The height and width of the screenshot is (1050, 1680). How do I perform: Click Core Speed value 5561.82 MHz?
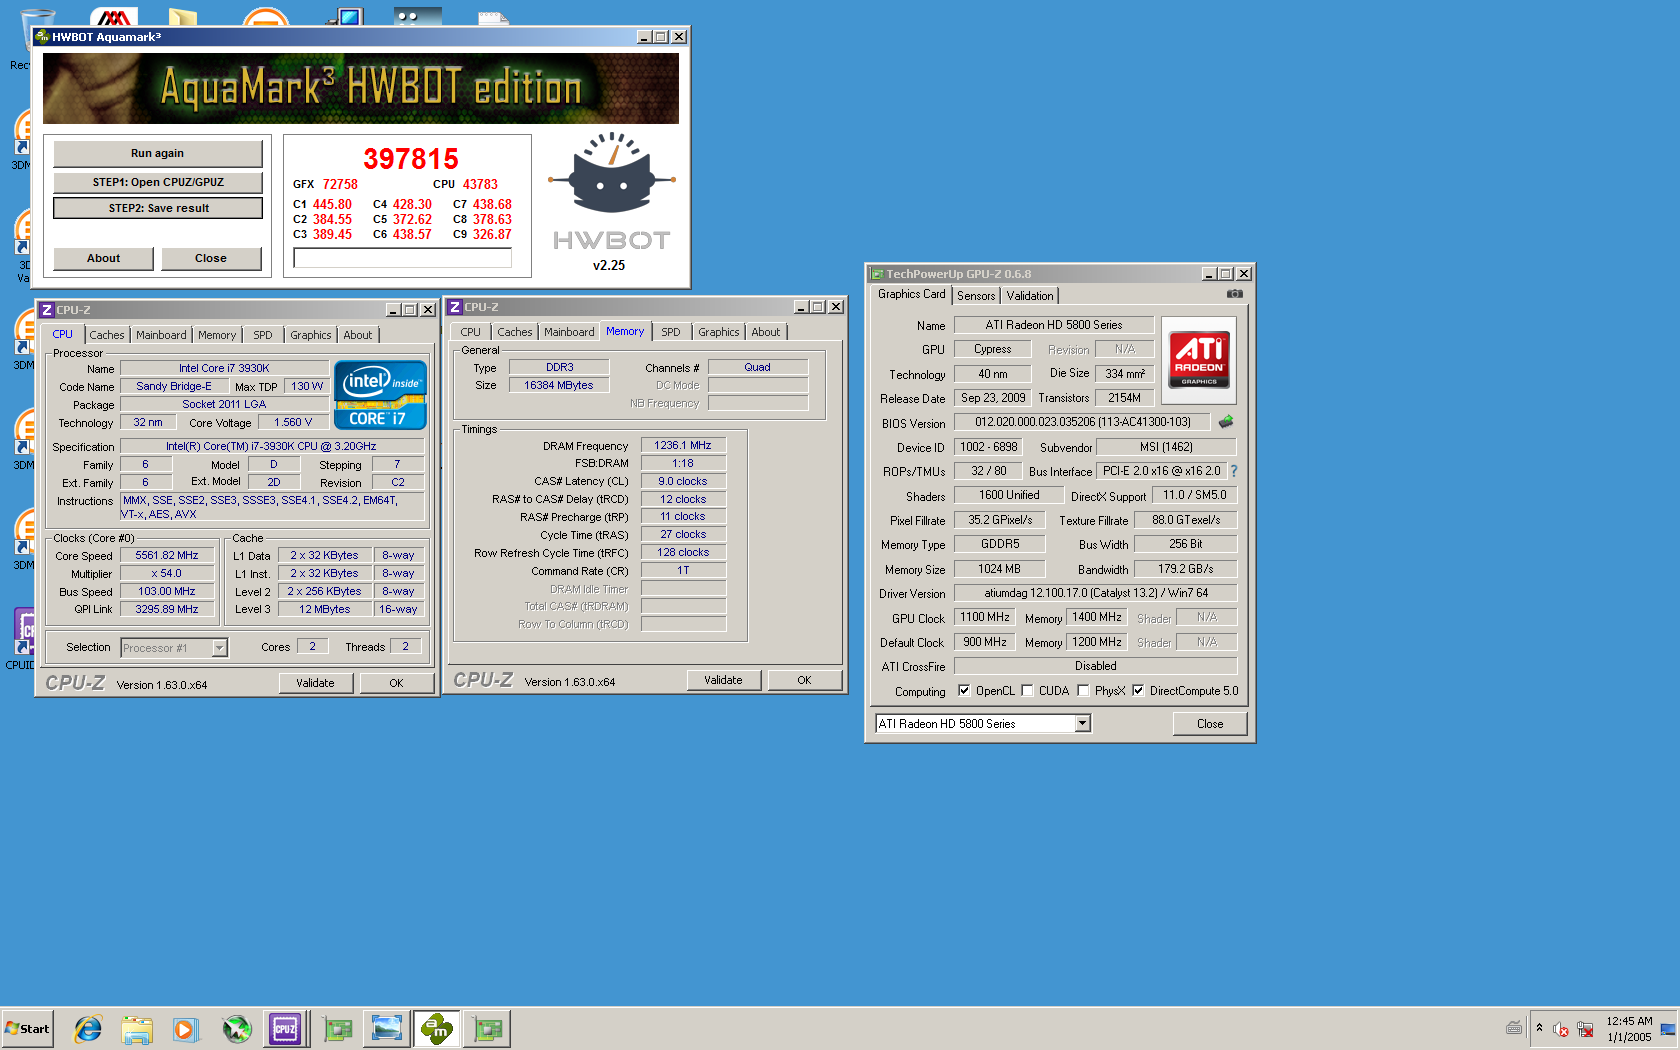pos(167,556)
